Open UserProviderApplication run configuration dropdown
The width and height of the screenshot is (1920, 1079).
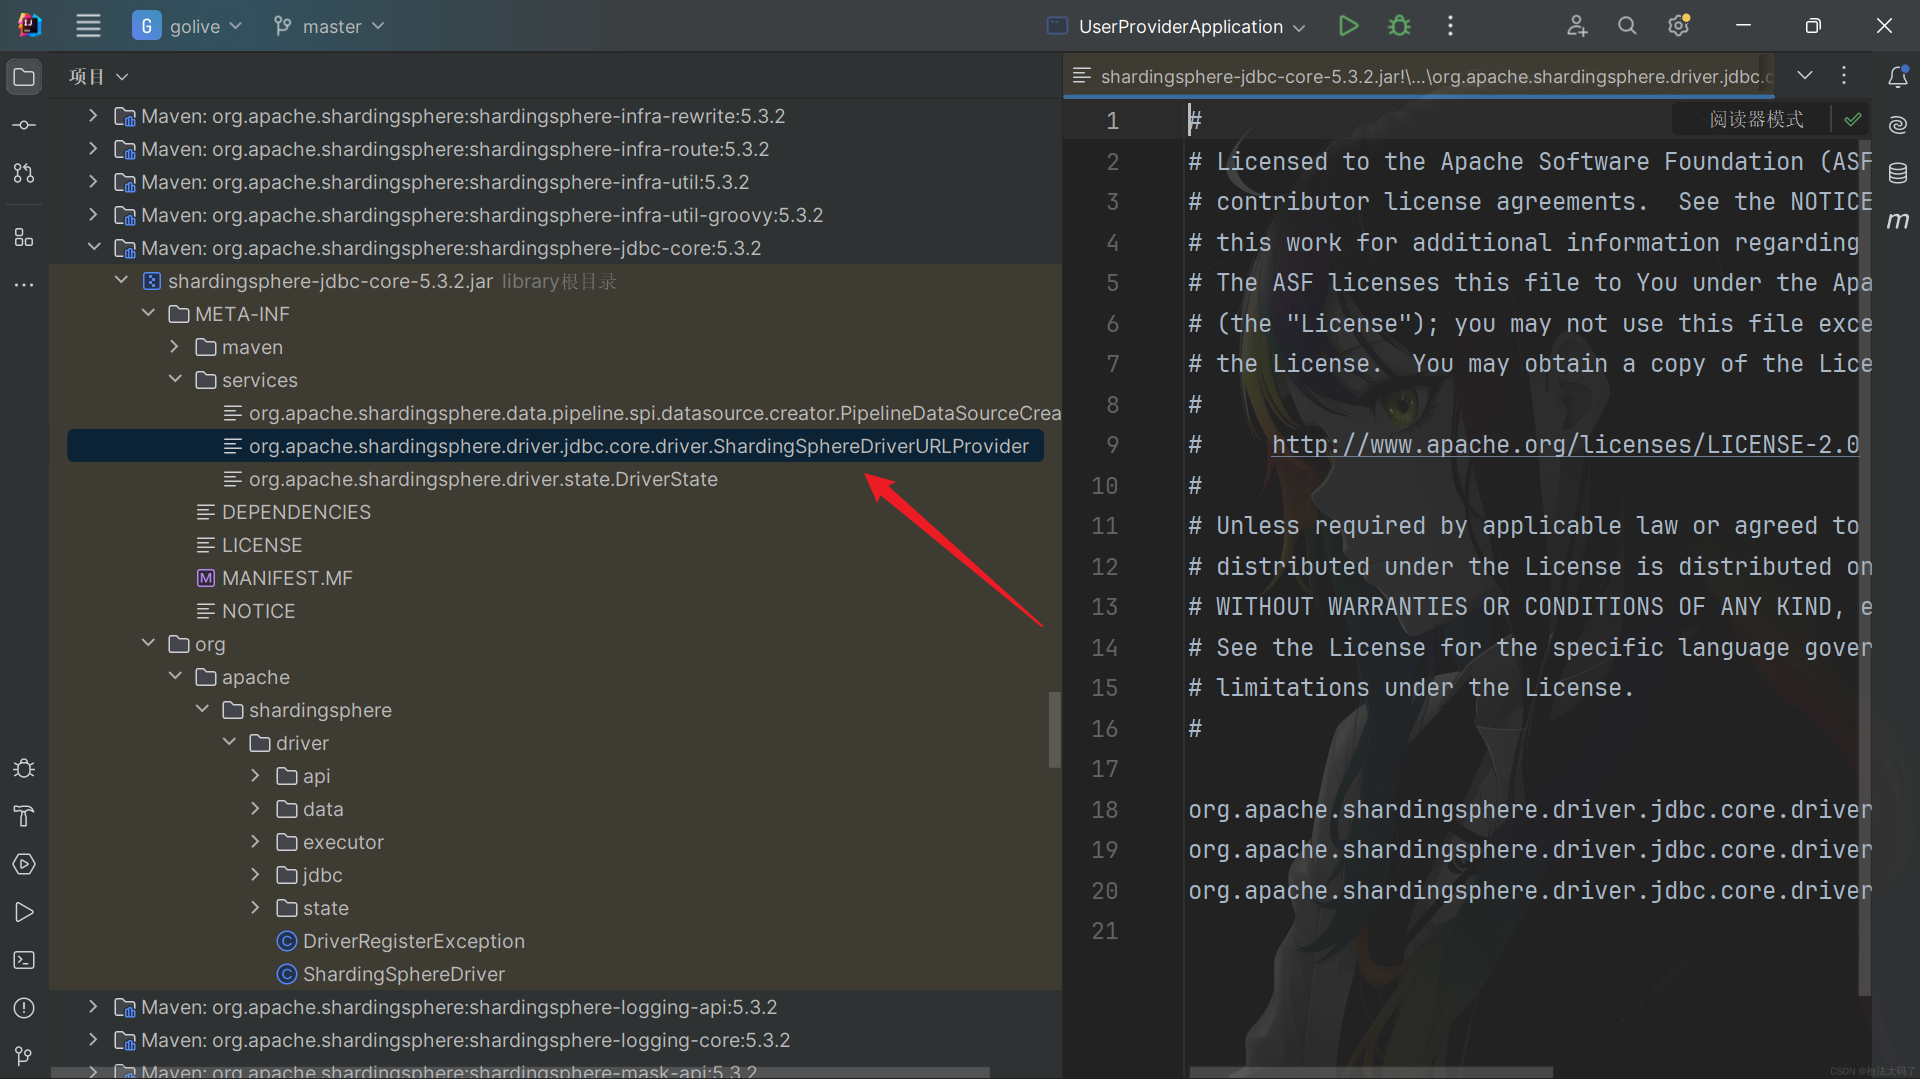tap(1176, 26)
